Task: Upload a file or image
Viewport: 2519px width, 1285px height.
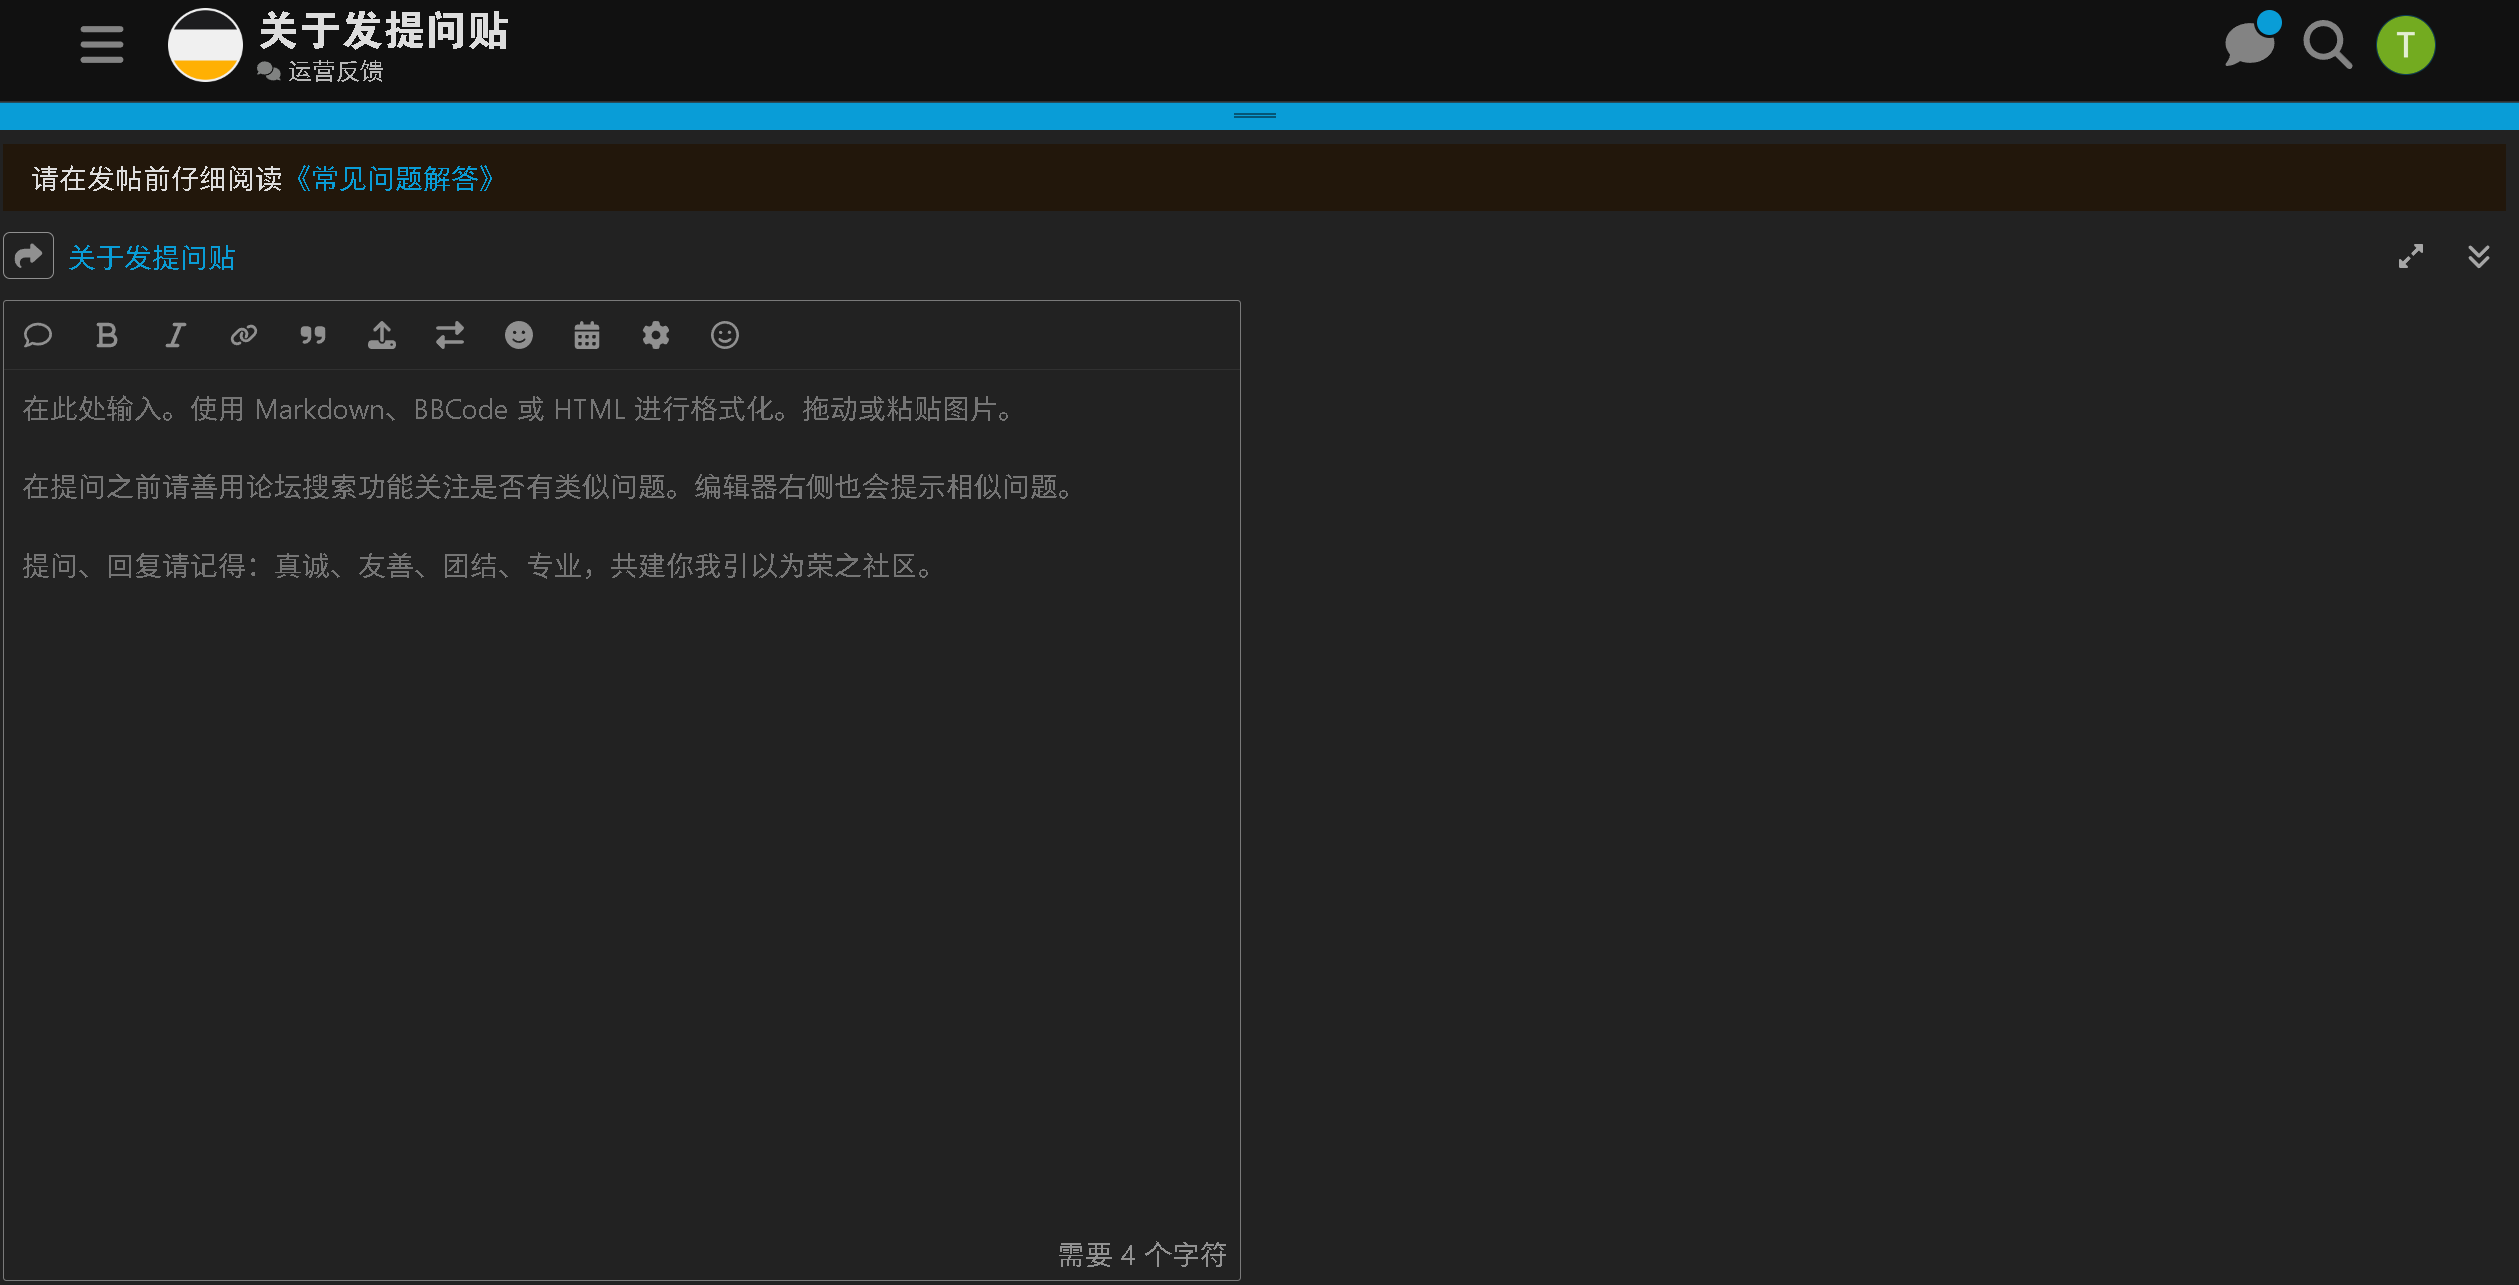Action: 381,335
